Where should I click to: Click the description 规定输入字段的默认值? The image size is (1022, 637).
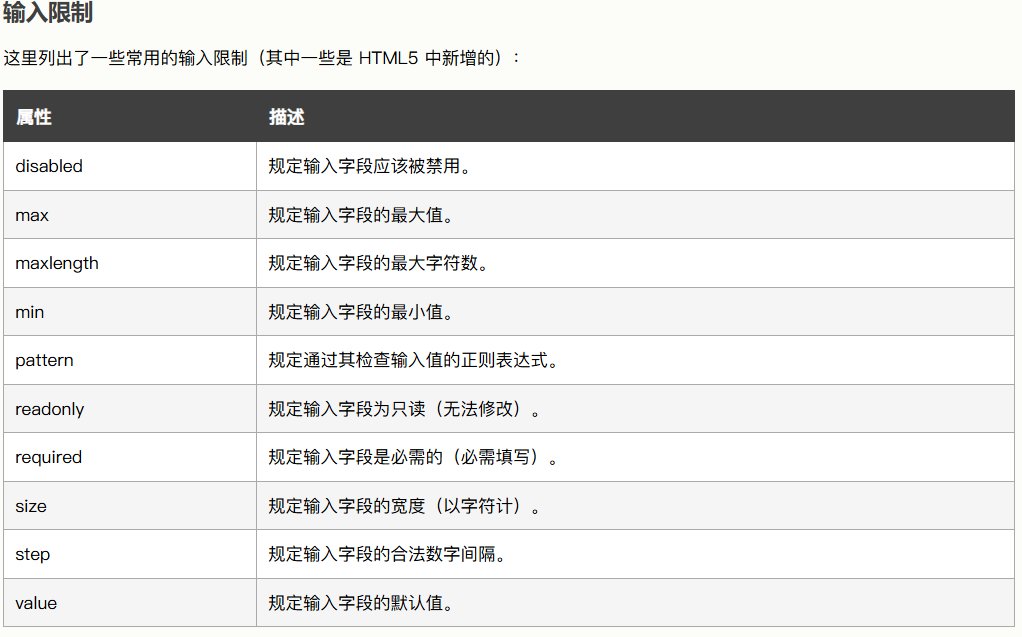tap(360, 603)
